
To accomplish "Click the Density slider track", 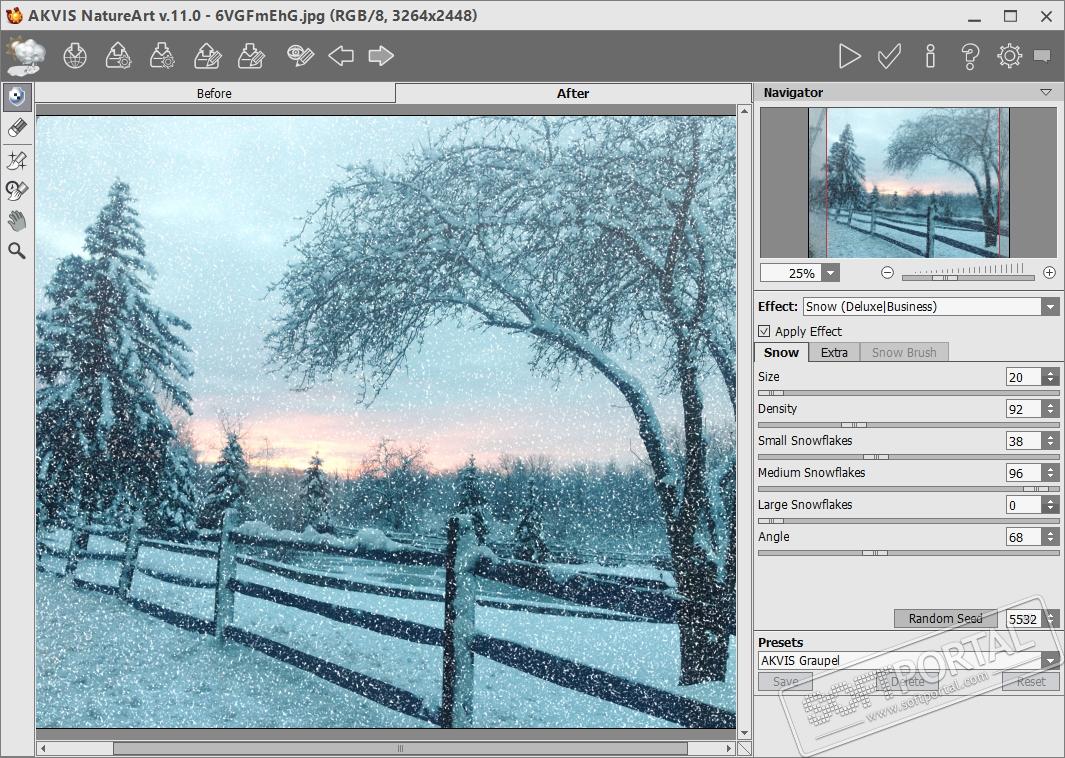I will click(x=908, y=425).
